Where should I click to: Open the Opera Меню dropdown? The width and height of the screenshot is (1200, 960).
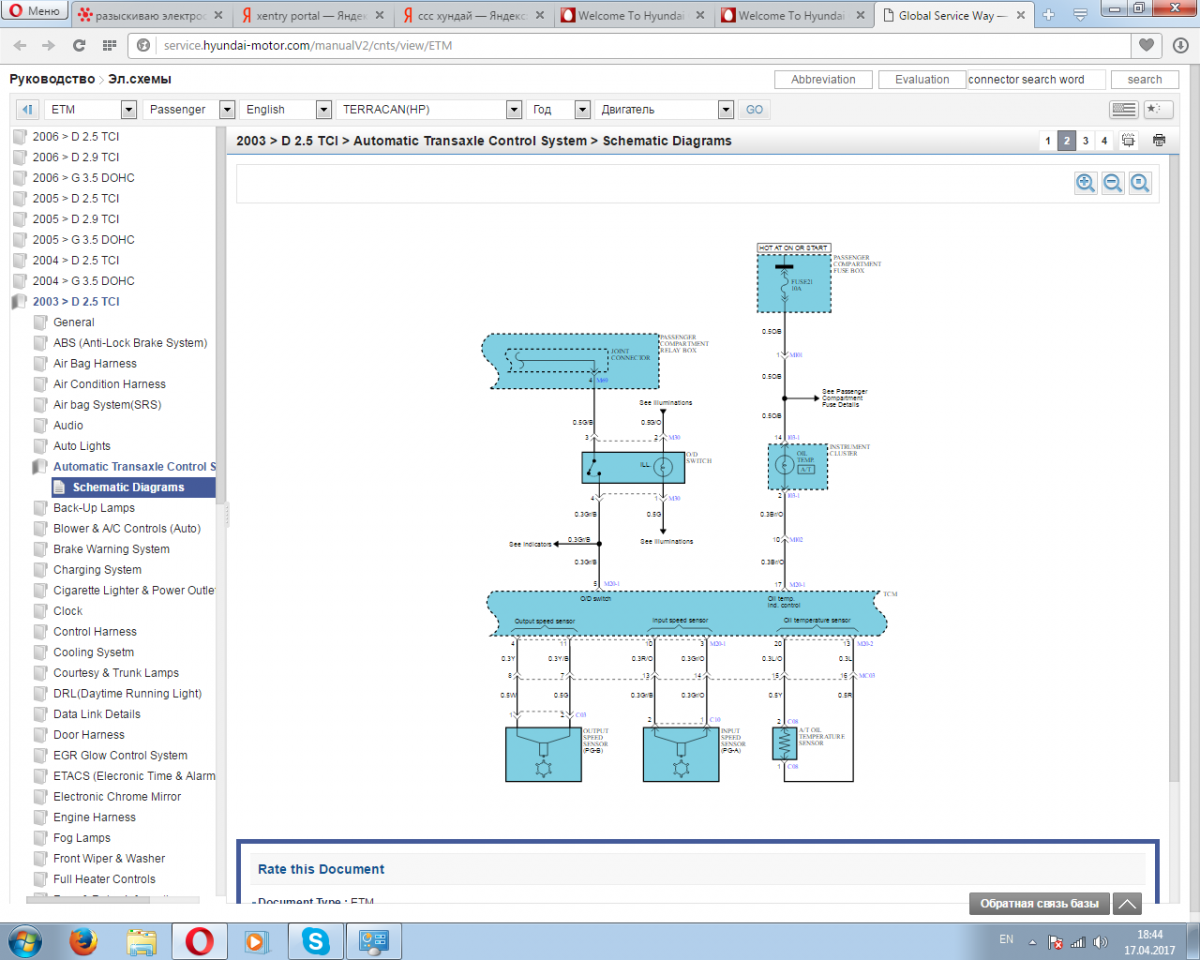click(35, 12)
